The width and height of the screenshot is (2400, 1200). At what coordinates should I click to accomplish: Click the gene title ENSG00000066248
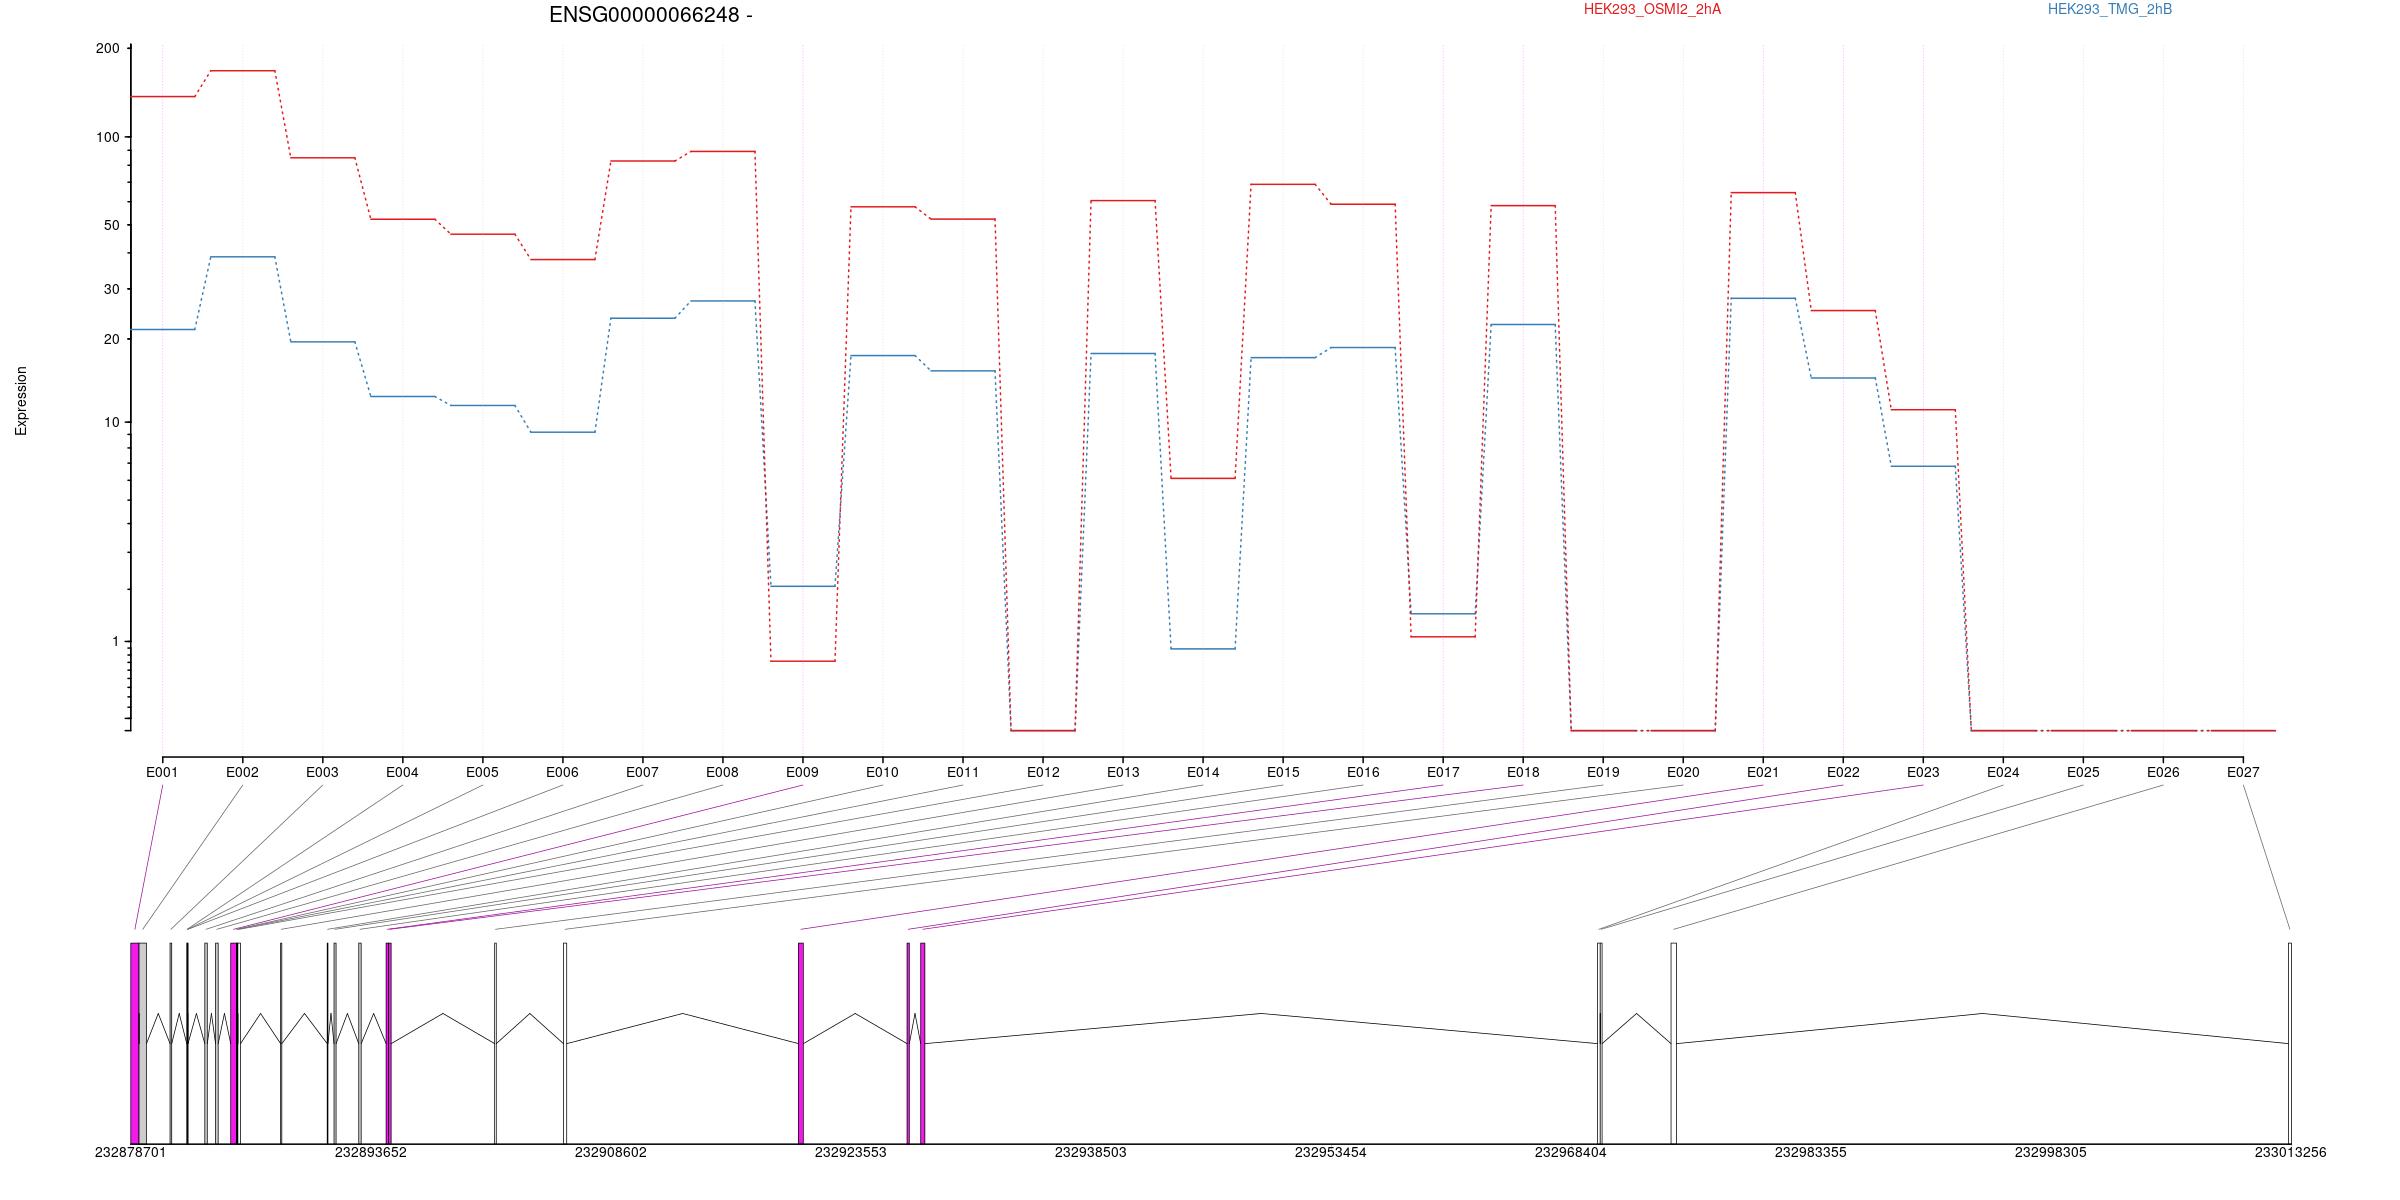650,15
